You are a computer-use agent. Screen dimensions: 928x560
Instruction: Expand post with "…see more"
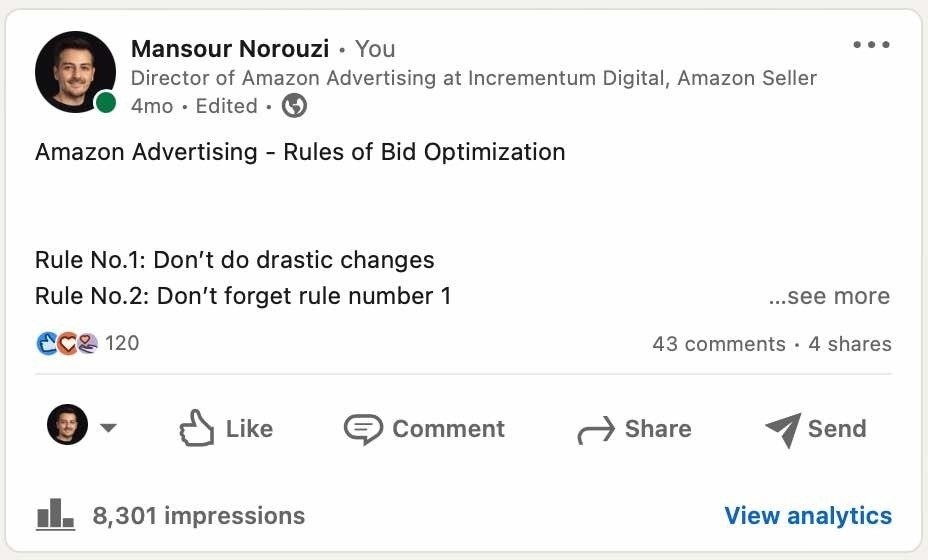(x=829, y=296)
